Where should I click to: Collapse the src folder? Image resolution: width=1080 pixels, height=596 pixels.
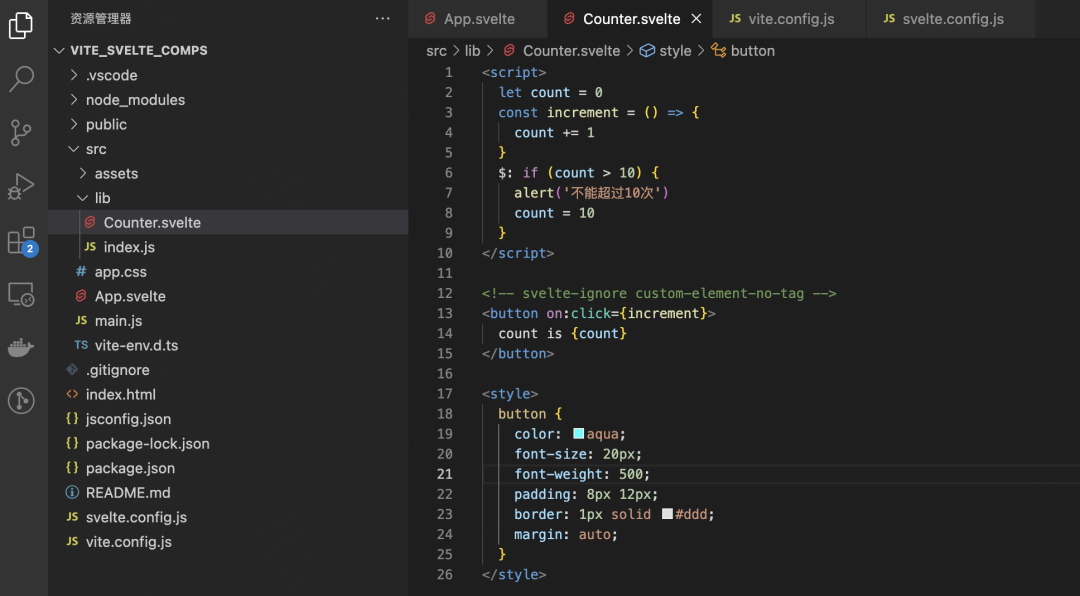[x=228, y=149]
